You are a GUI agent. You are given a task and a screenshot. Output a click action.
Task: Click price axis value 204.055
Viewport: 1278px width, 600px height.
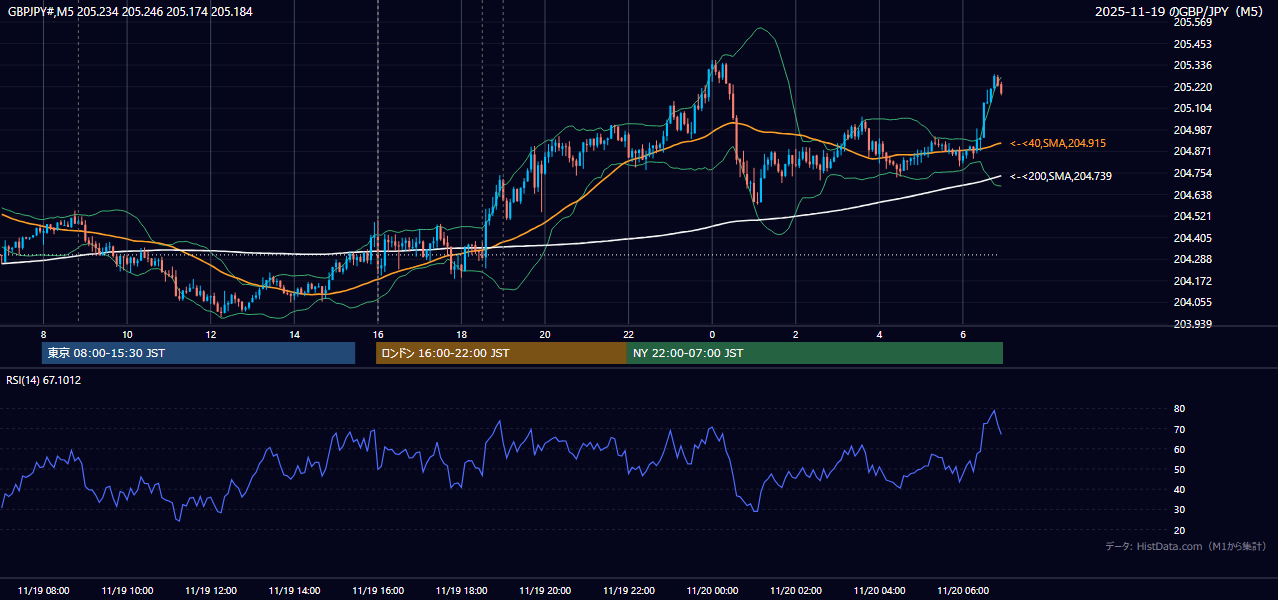click(1191, 302)
